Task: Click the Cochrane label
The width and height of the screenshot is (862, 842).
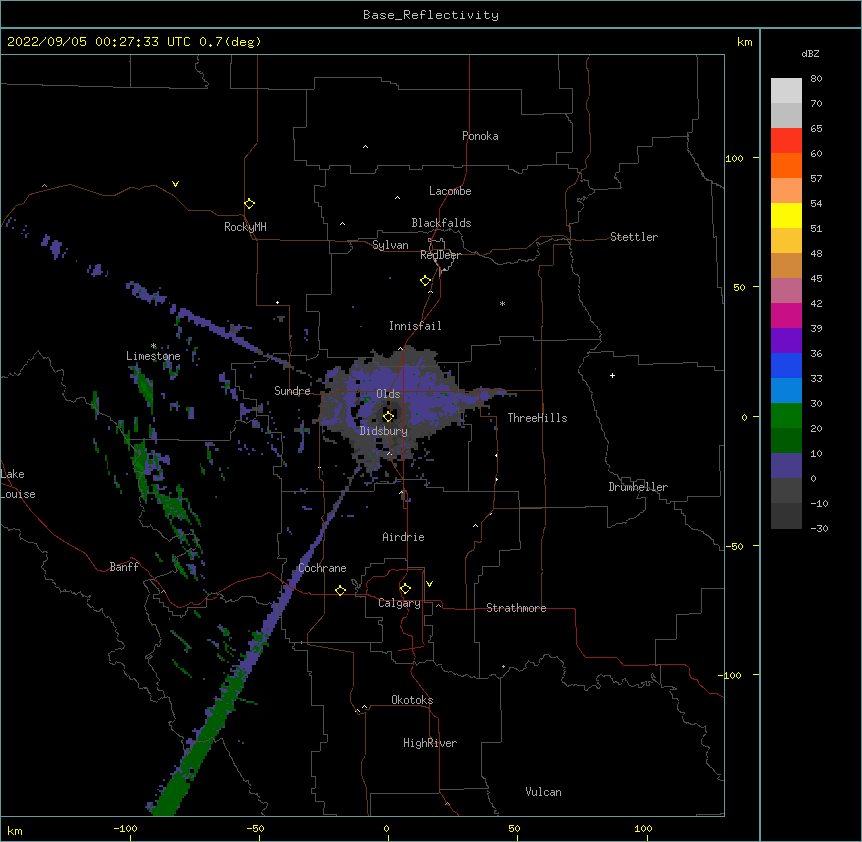Action: point(322,568)
